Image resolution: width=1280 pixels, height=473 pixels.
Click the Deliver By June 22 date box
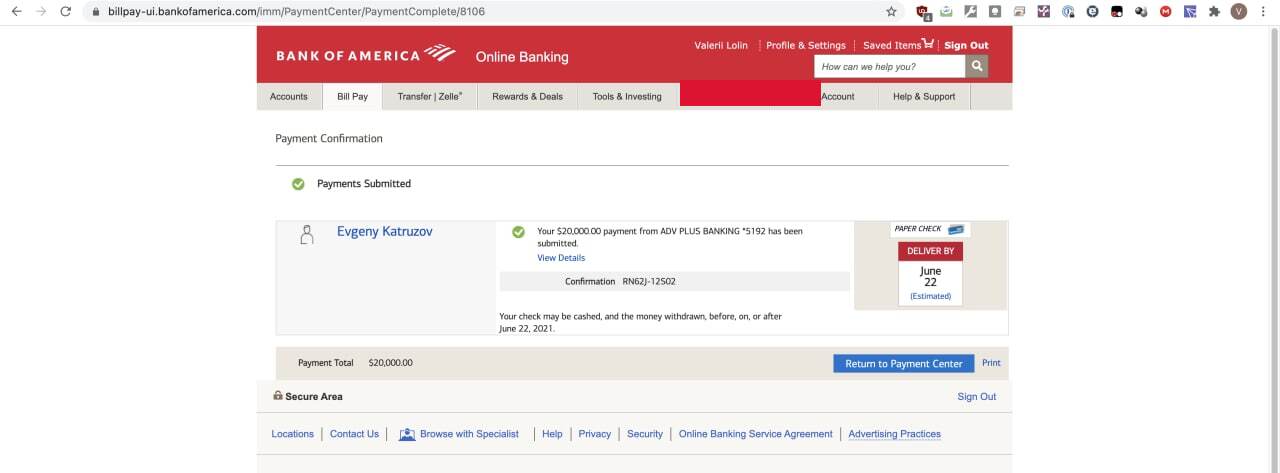click(930, 273)
